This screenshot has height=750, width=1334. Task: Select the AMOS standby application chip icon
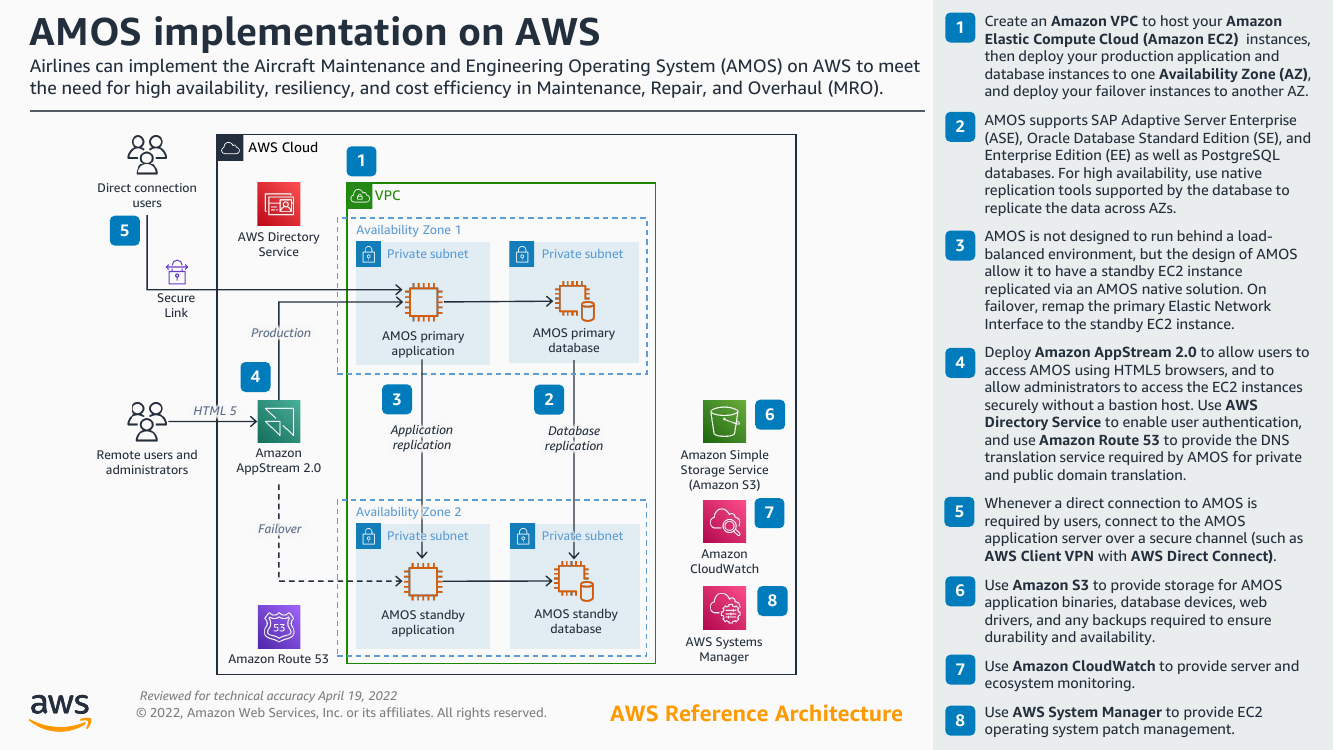pyautogui.click(x=422, y=581)
